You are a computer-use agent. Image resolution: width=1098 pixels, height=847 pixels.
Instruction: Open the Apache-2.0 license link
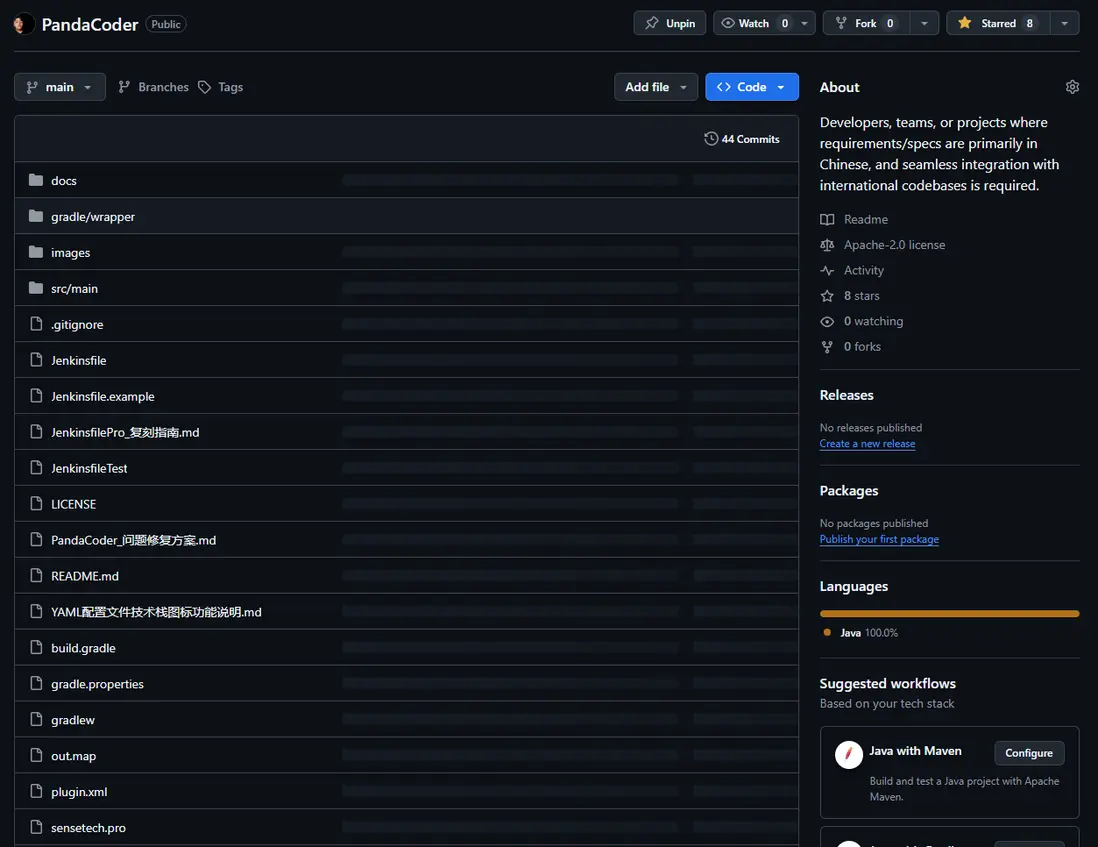coord(894,245)
